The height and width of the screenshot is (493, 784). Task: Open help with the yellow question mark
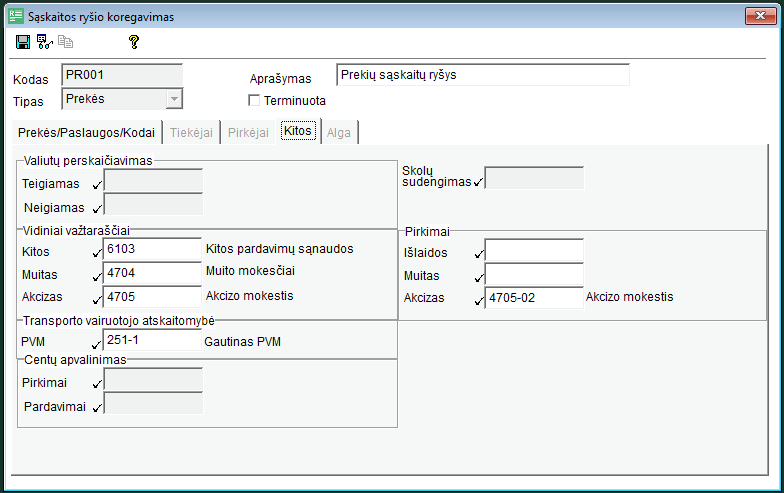coord(134,42)
